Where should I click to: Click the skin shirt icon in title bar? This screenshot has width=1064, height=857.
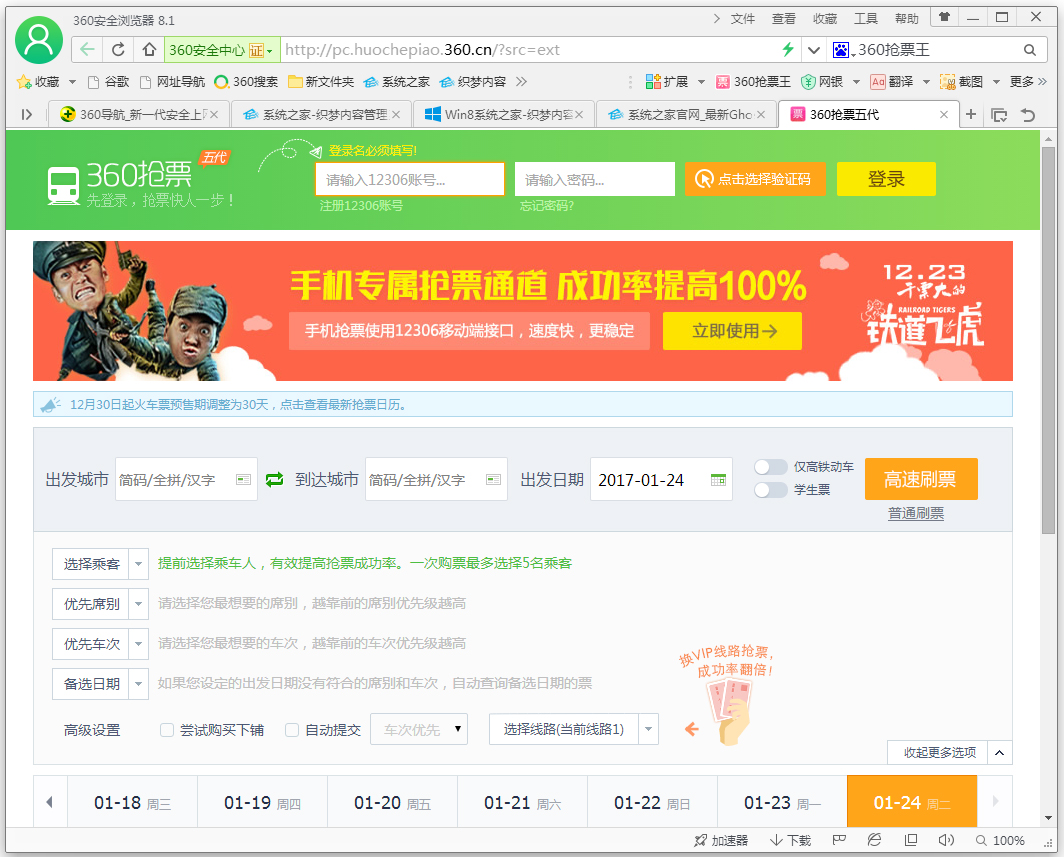[x=944, y=17]
